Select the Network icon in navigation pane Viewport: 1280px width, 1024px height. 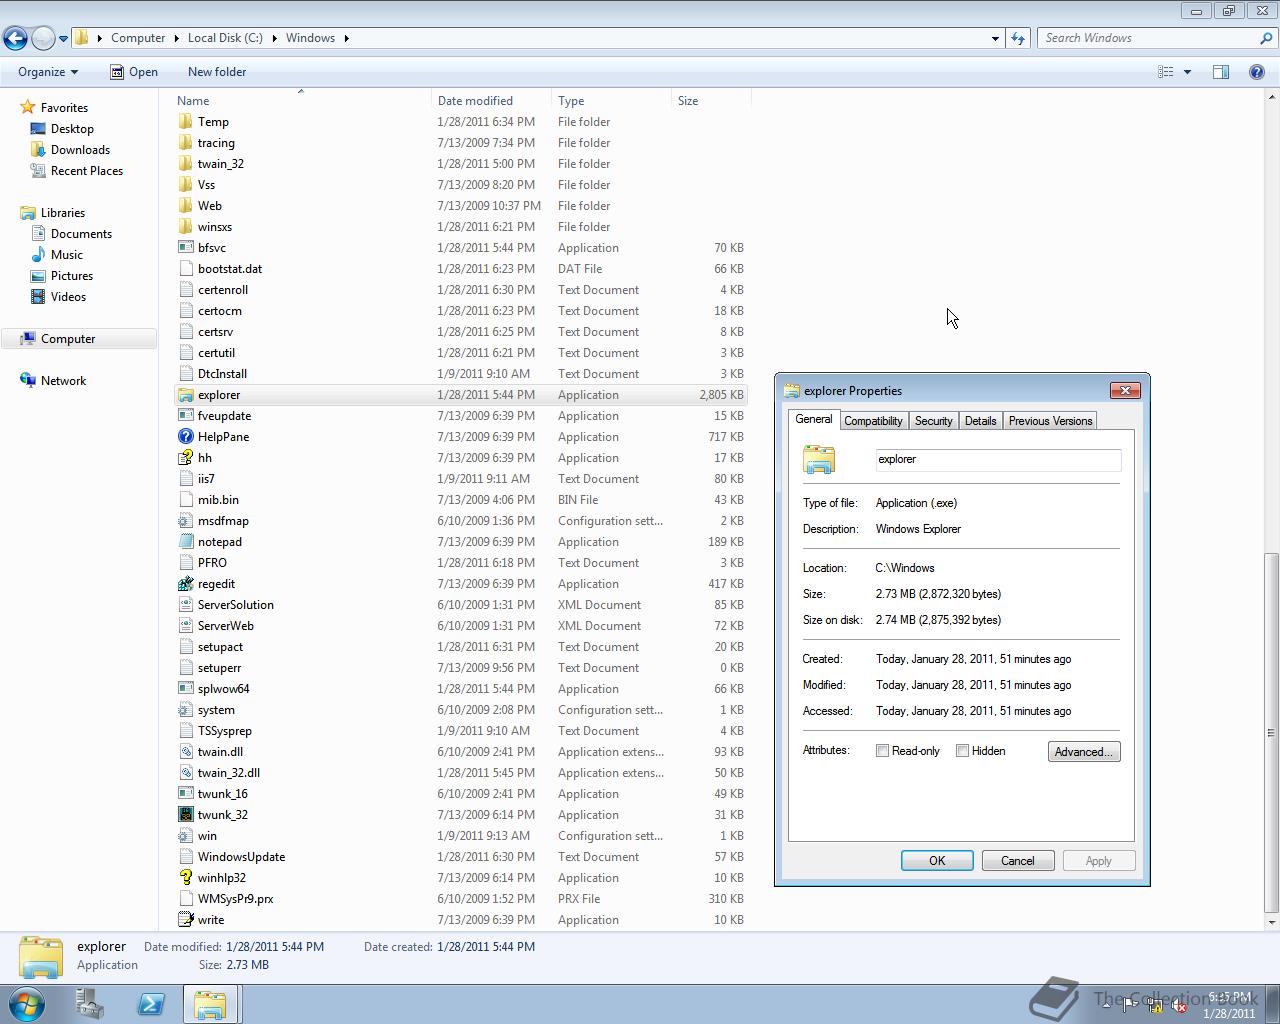[x=29, y=381]
